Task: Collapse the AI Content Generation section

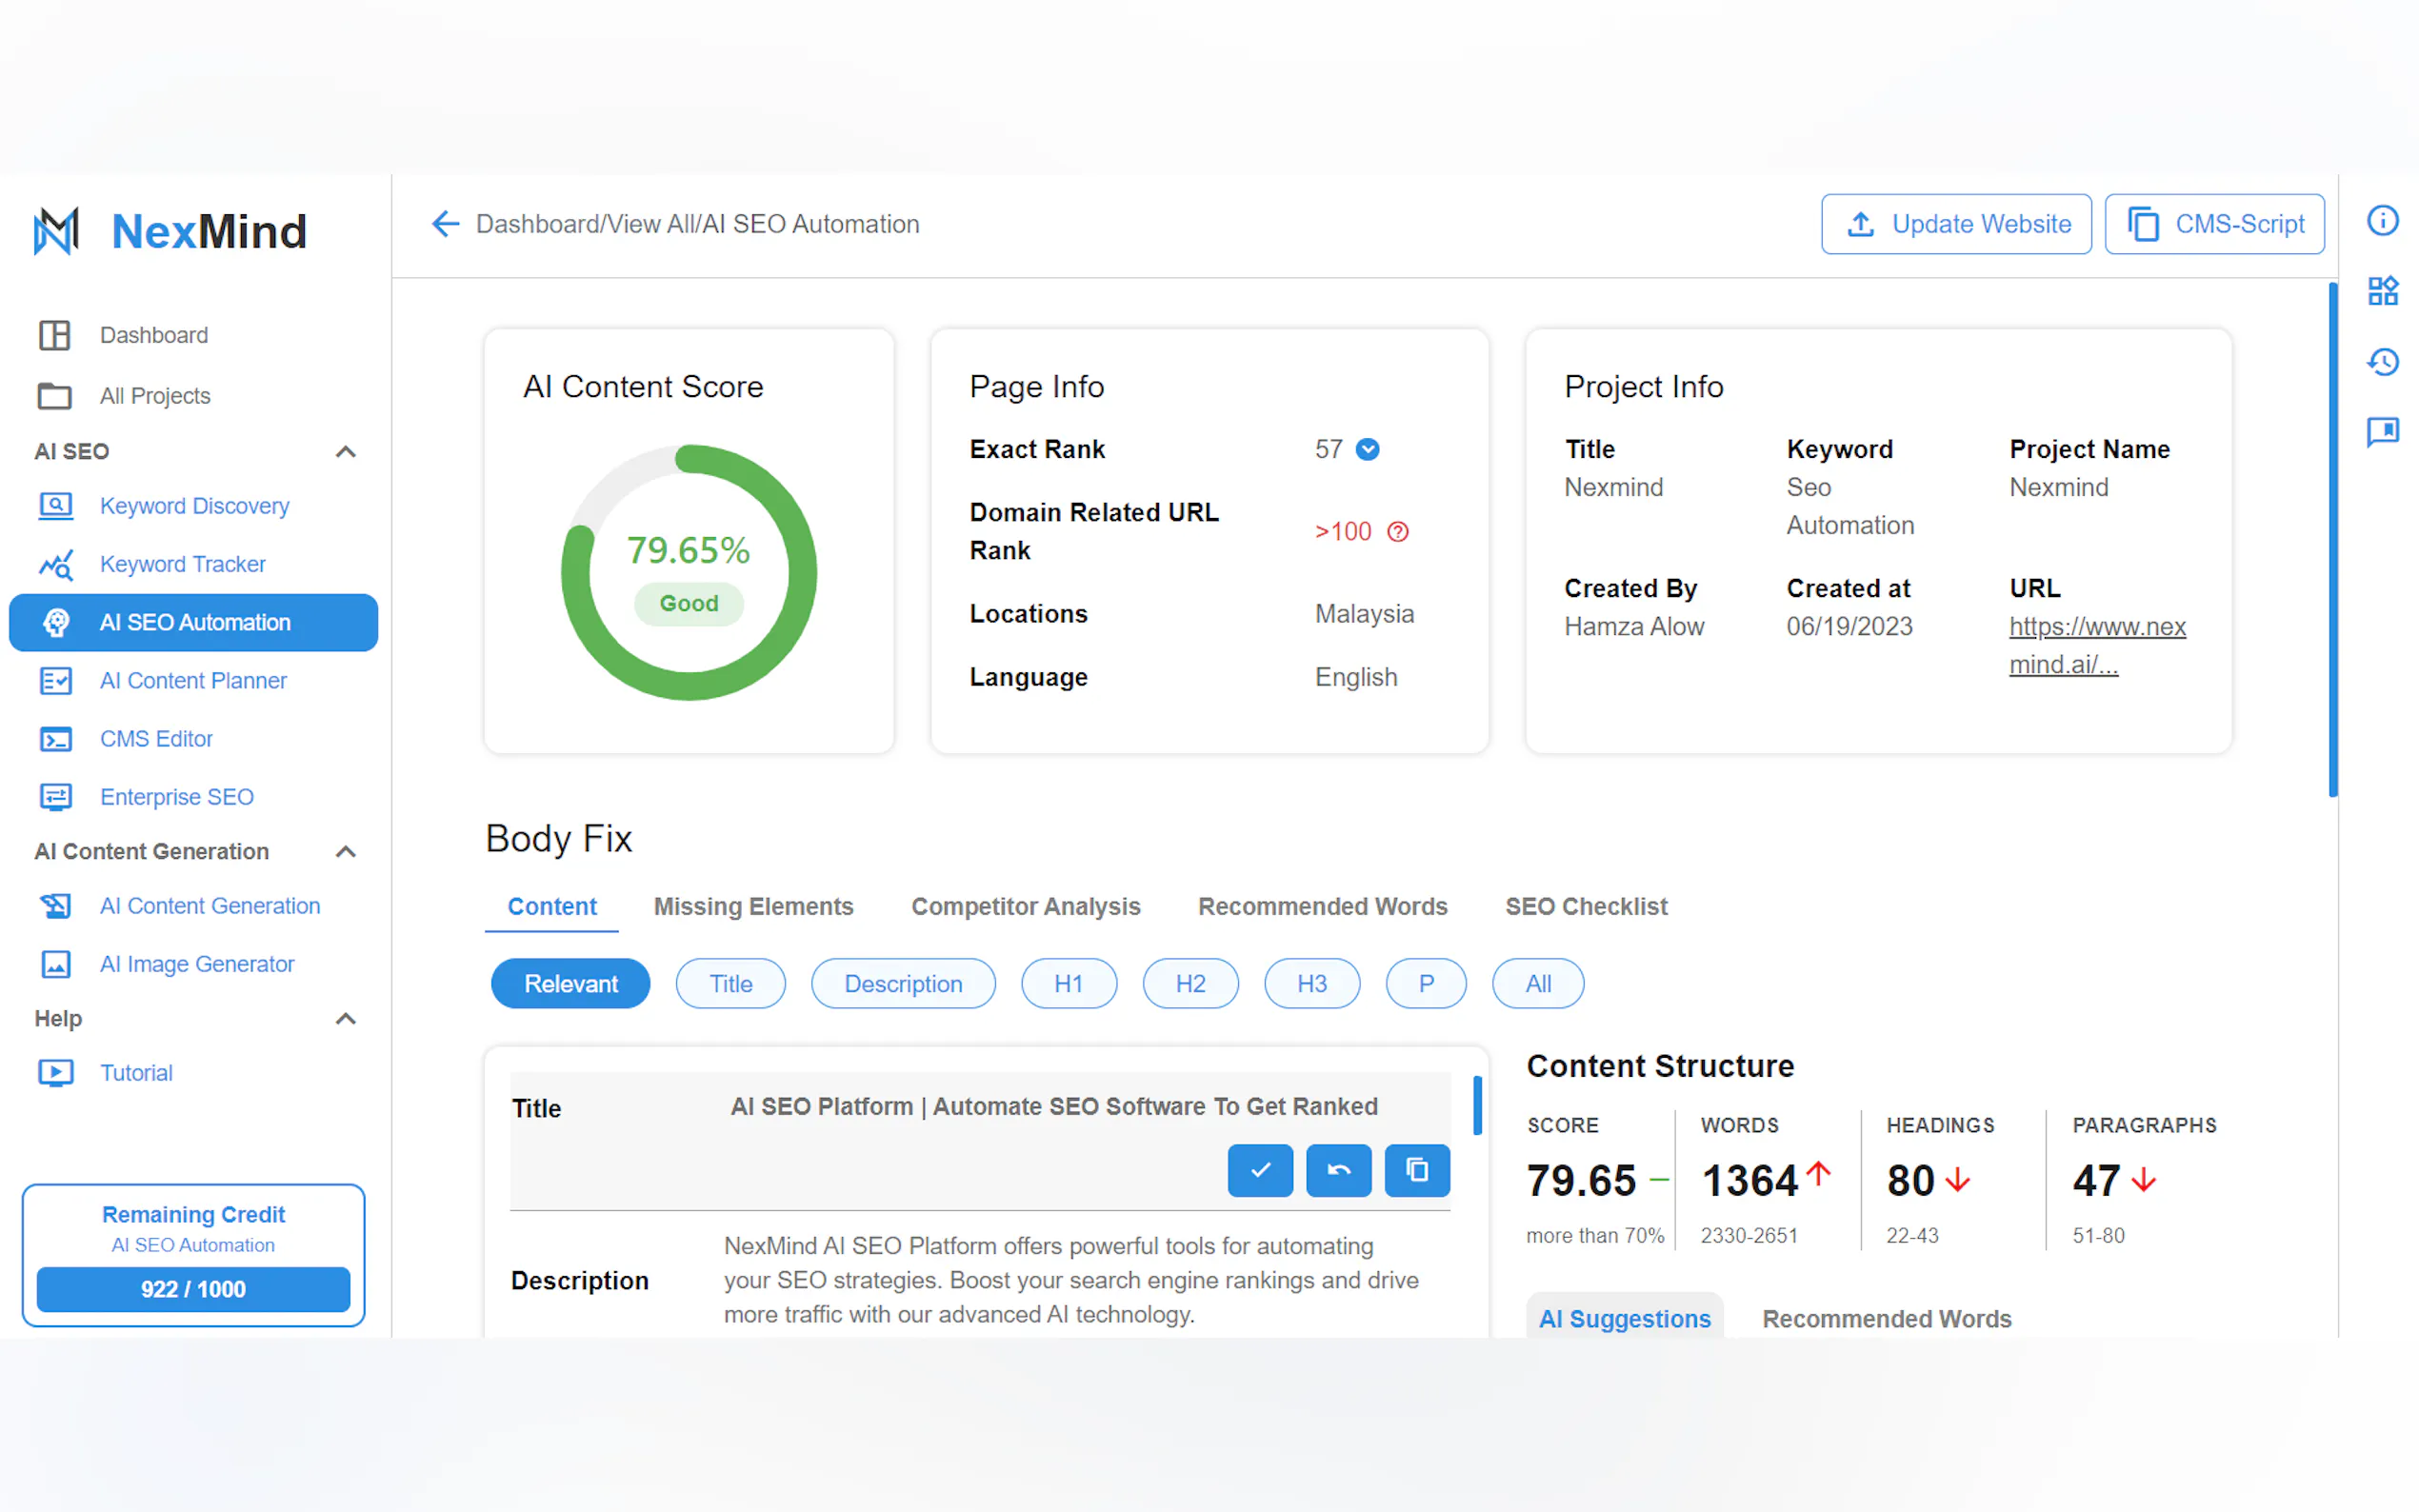Action: pos(345,852)
